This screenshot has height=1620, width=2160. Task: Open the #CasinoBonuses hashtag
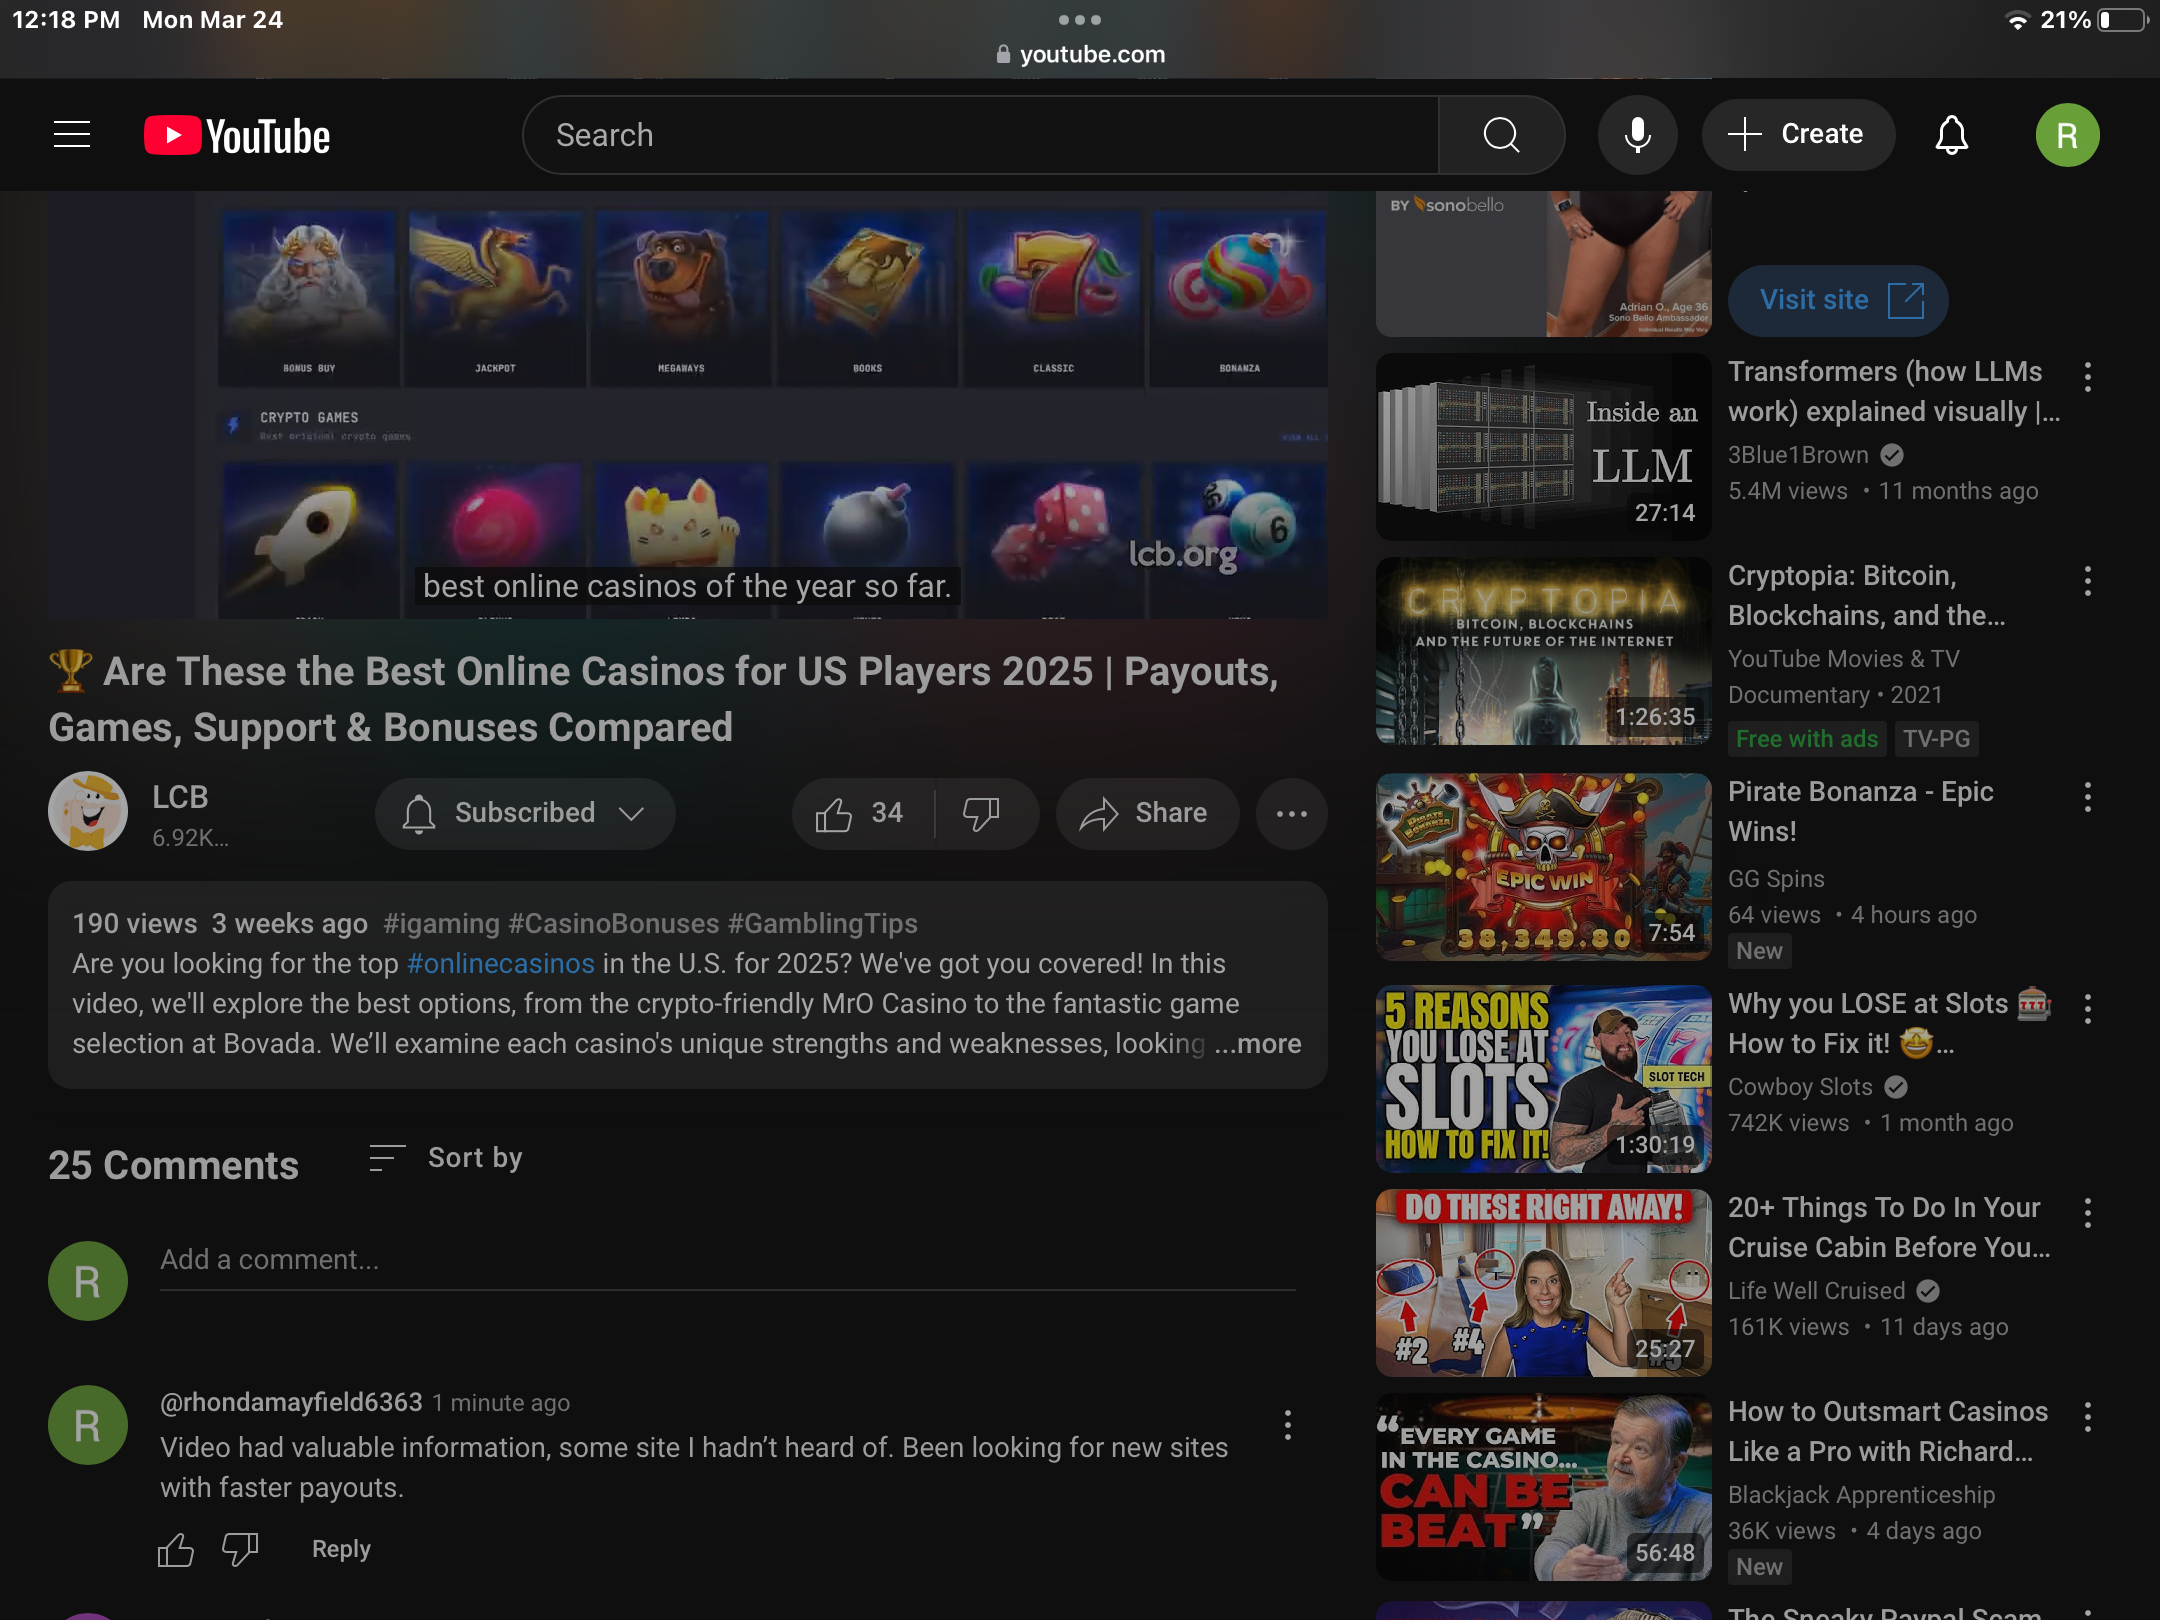(x=613, y=924)
